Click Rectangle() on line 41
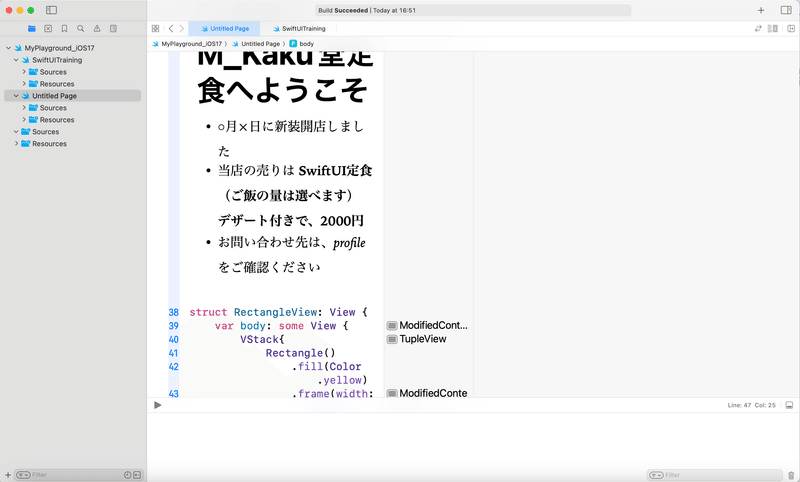This screenshot has height=482, width=800. click(x=301, y=353)
